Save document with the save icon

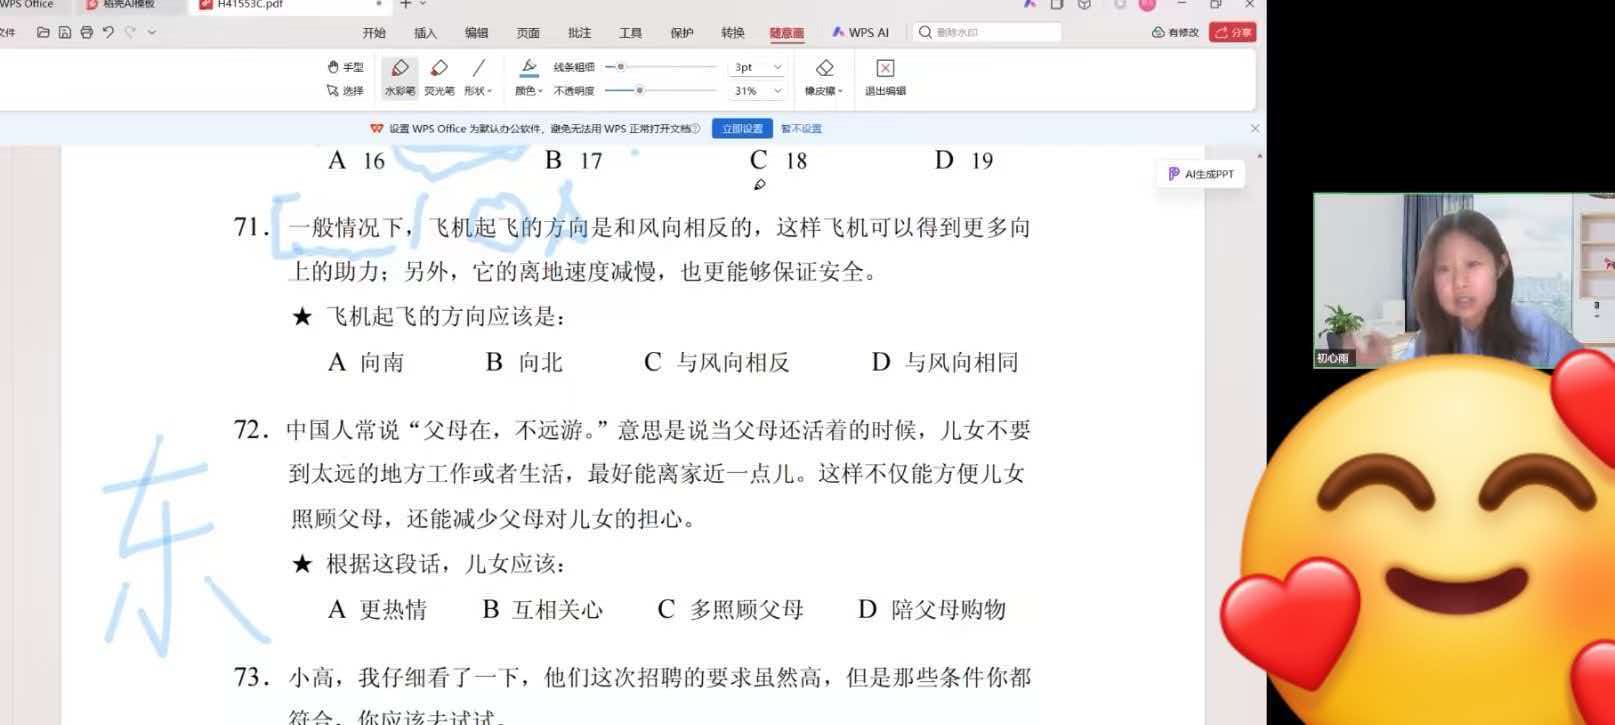point(65,32)
